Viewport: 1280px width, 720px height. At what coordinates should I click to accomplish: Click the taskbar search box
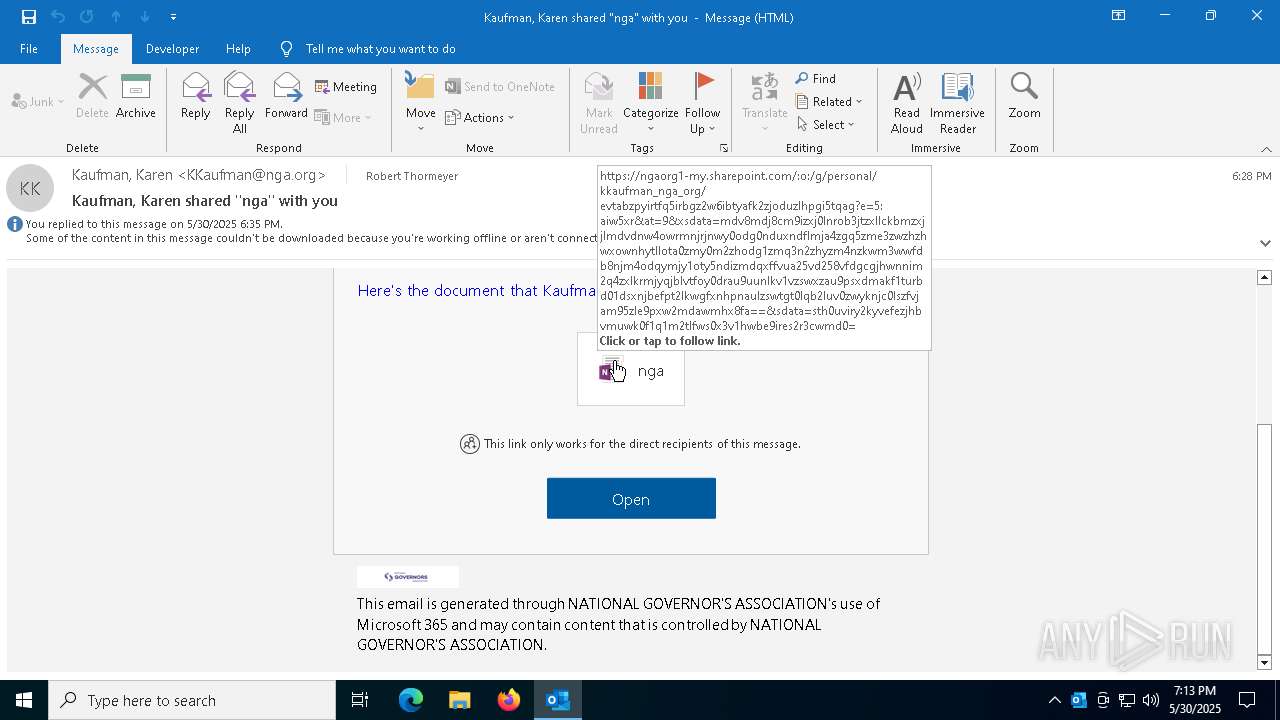pos(192,700)
